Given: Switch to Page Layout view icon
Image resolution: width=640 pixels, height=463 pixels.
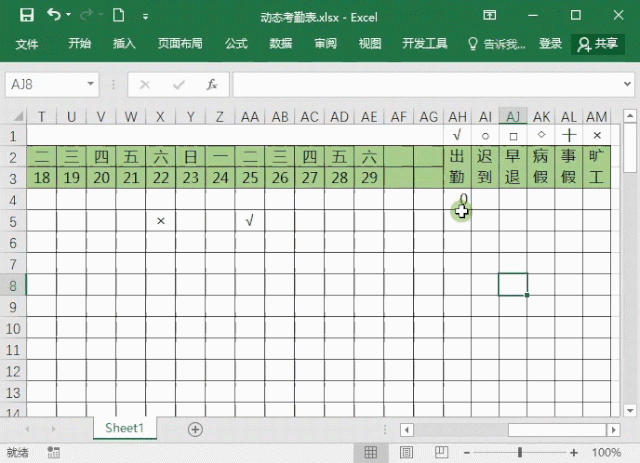Looking at the screenshot, I should coord(406,452).
